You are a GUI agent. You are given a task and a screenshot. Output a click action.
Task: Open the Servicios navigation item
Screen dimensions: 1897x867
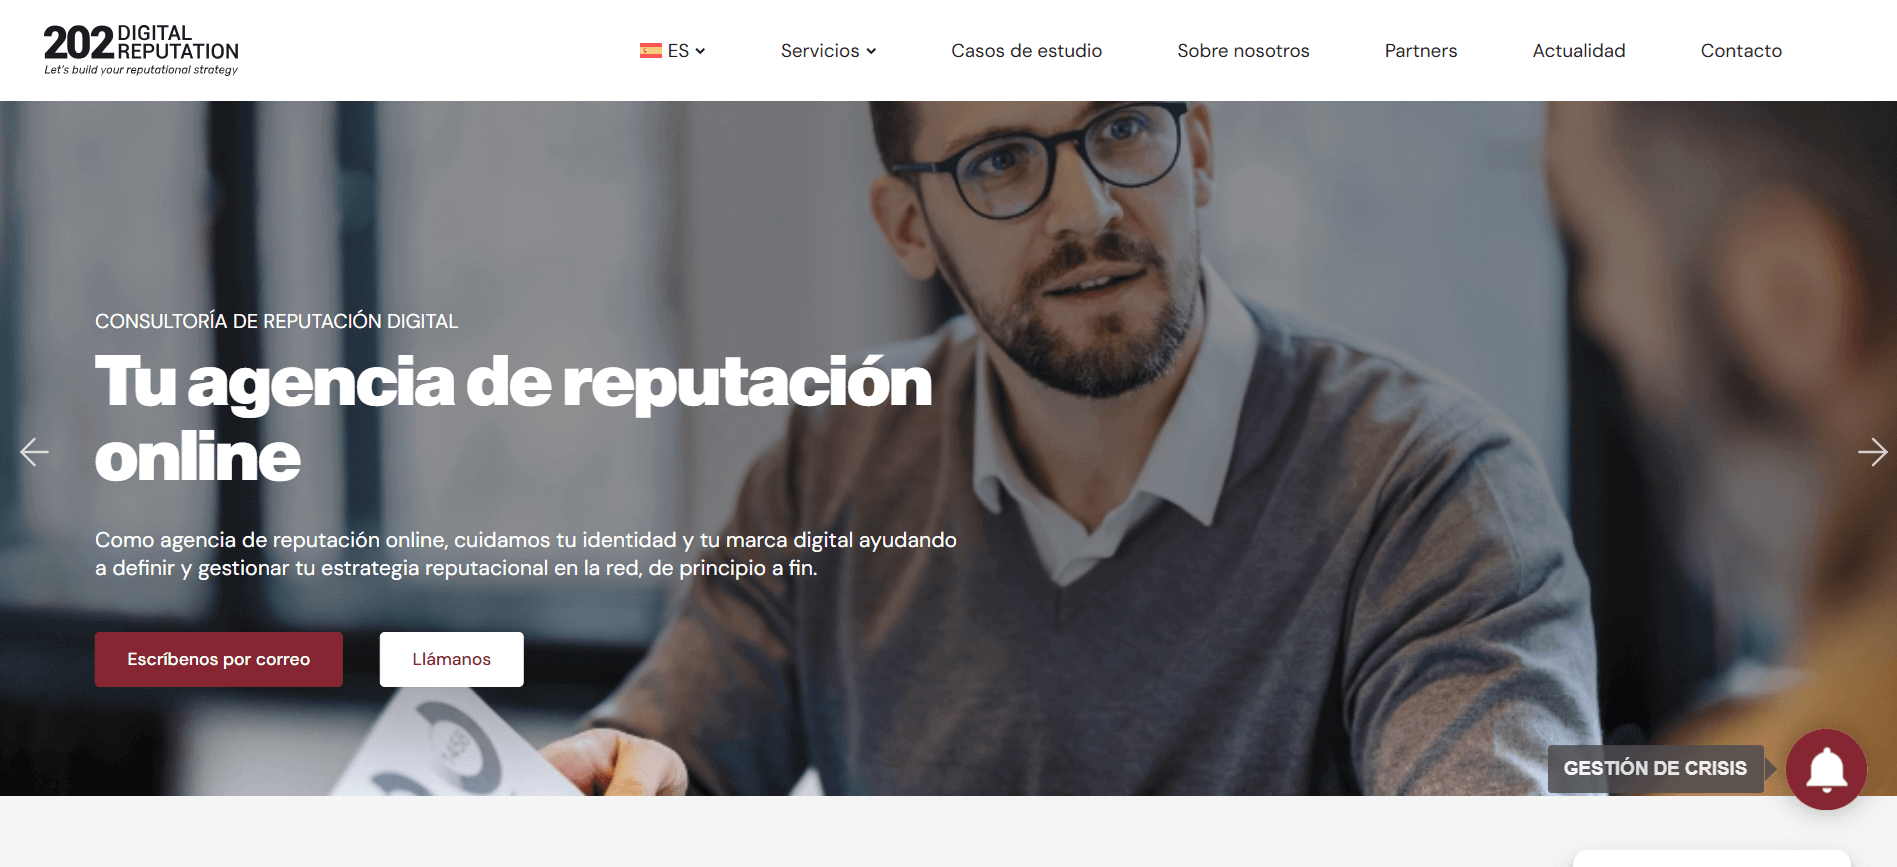(x=820, y=51)
